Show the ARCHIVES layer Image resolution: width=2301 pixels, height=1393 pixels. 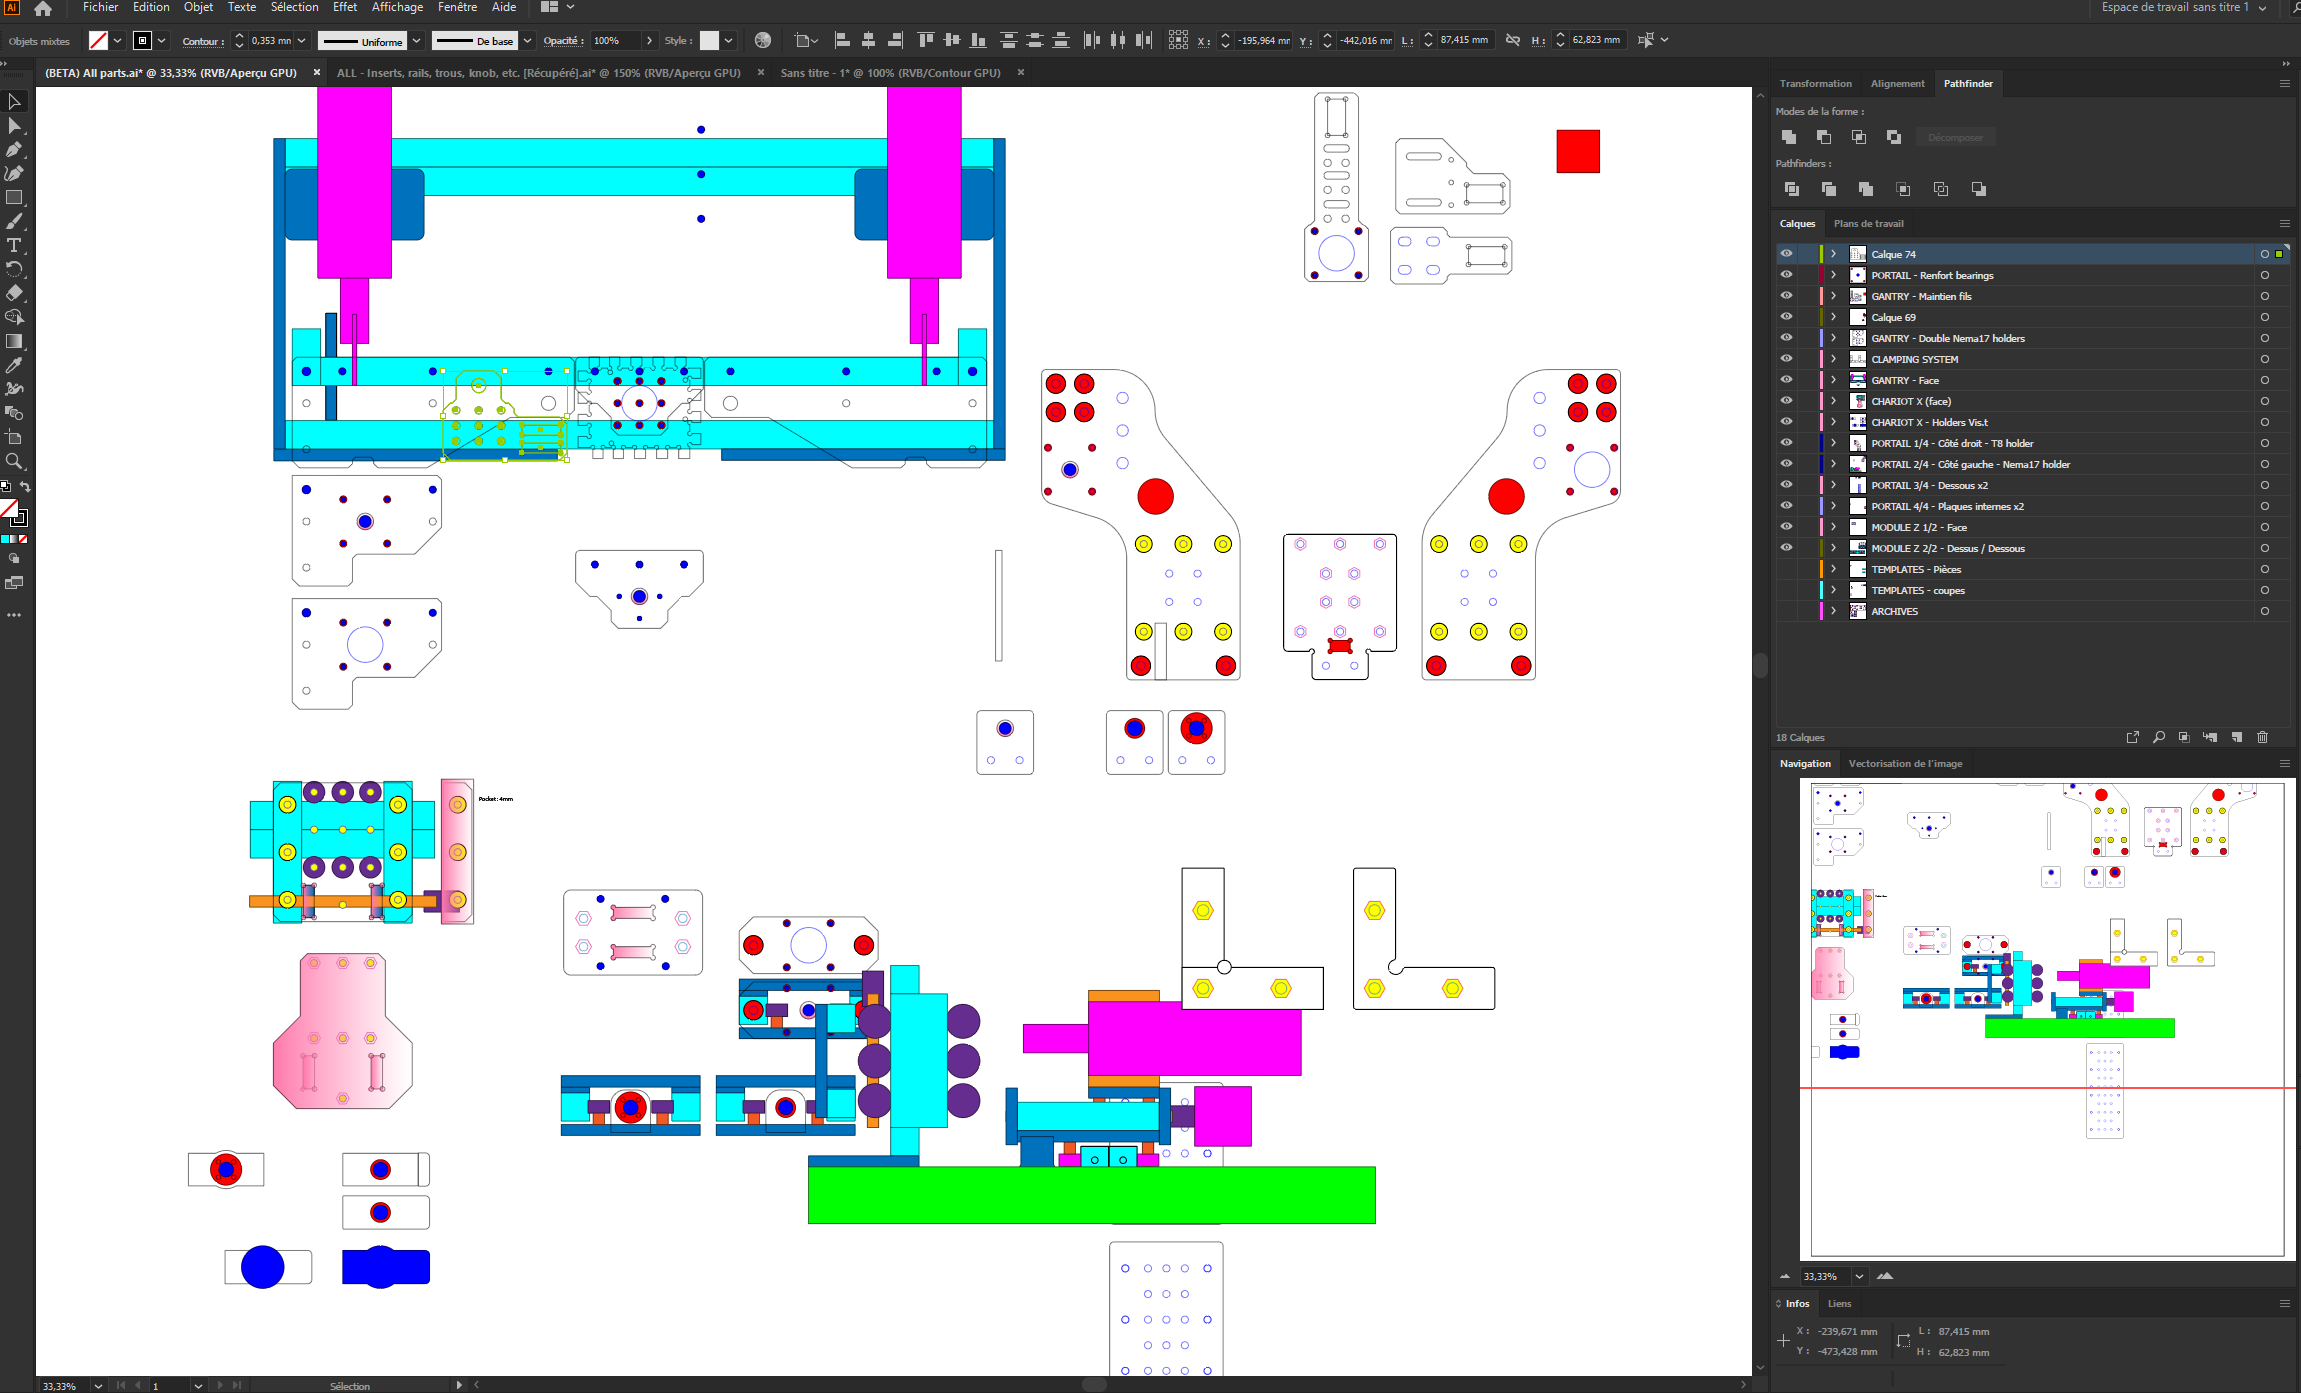point(1786,611)
